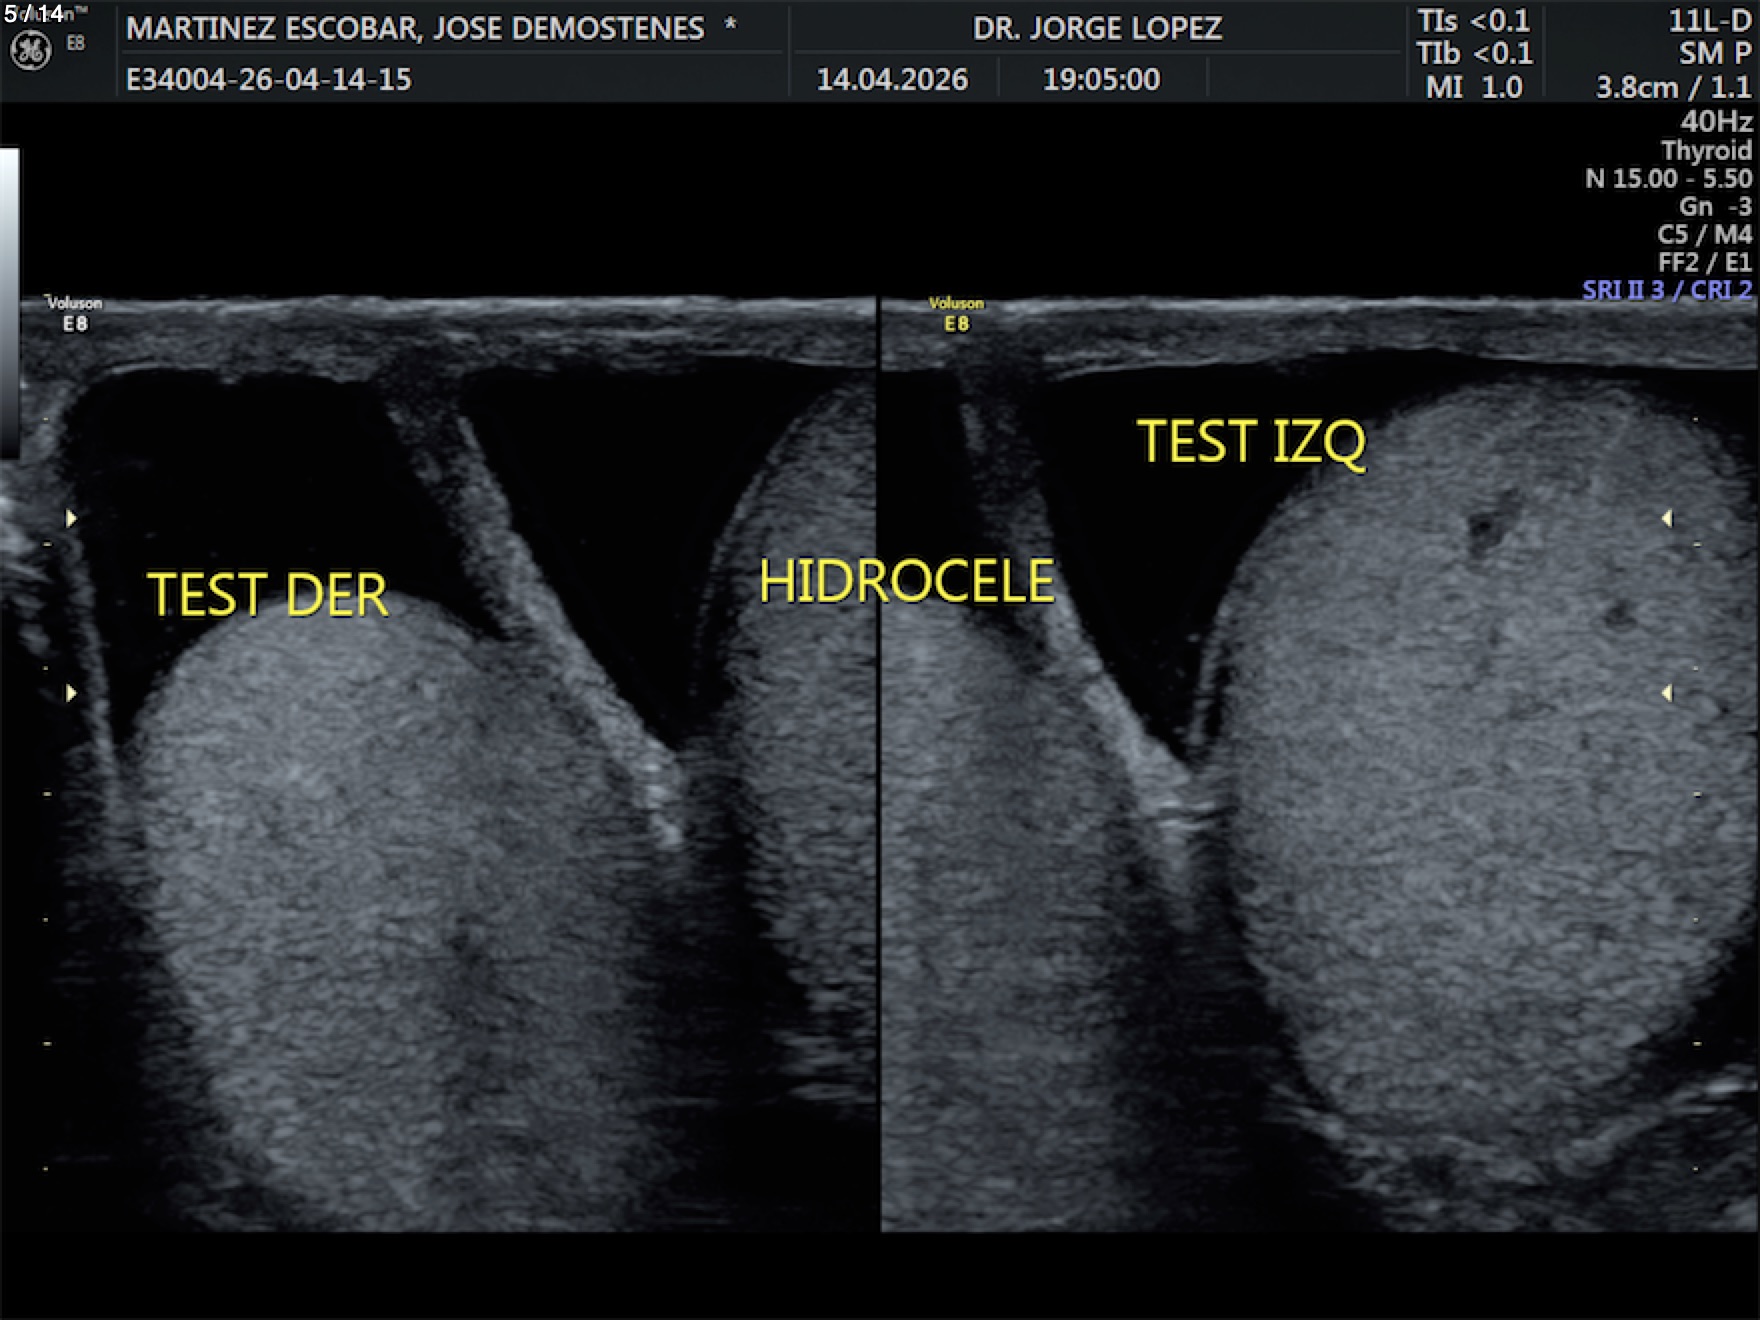Viewport: 1760px width, 1320px height.
Task: Click the patient name MARTINEZ ESCOBAR field
Action: pyautogui.click(x=415, y=28)
